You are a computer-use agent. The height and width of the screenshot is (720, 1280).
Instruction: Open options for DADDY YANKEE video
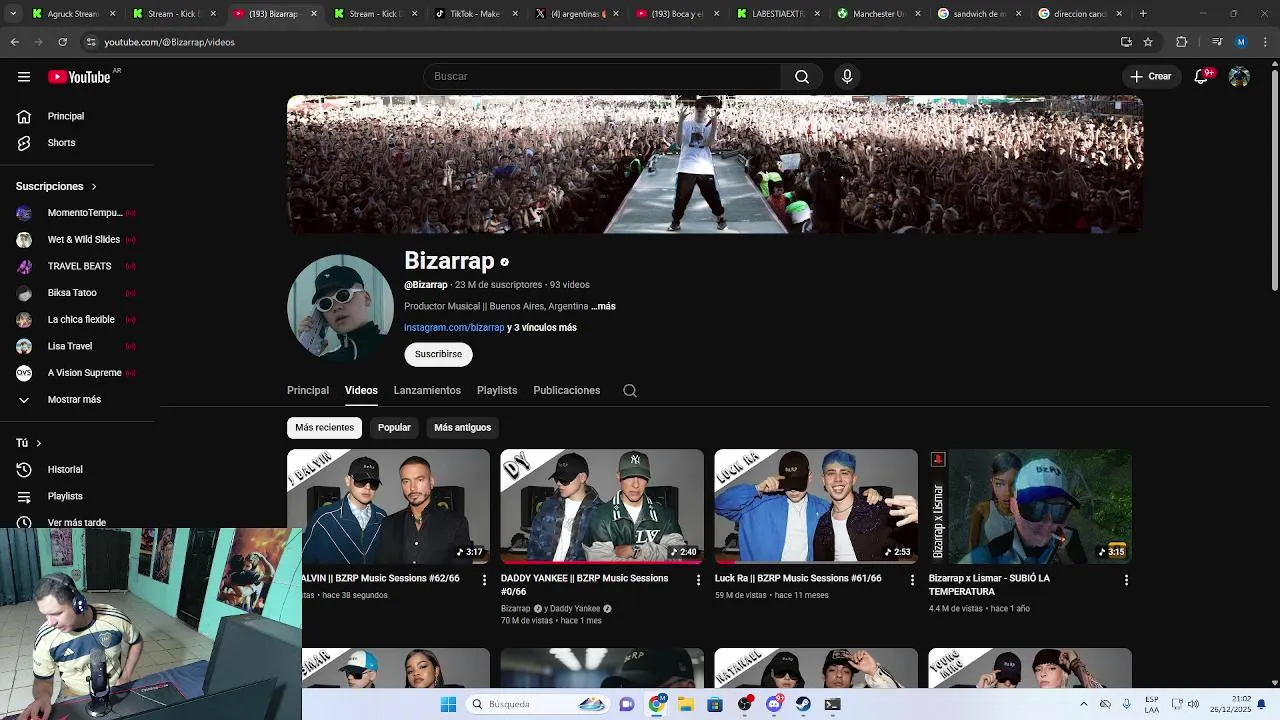698,580
